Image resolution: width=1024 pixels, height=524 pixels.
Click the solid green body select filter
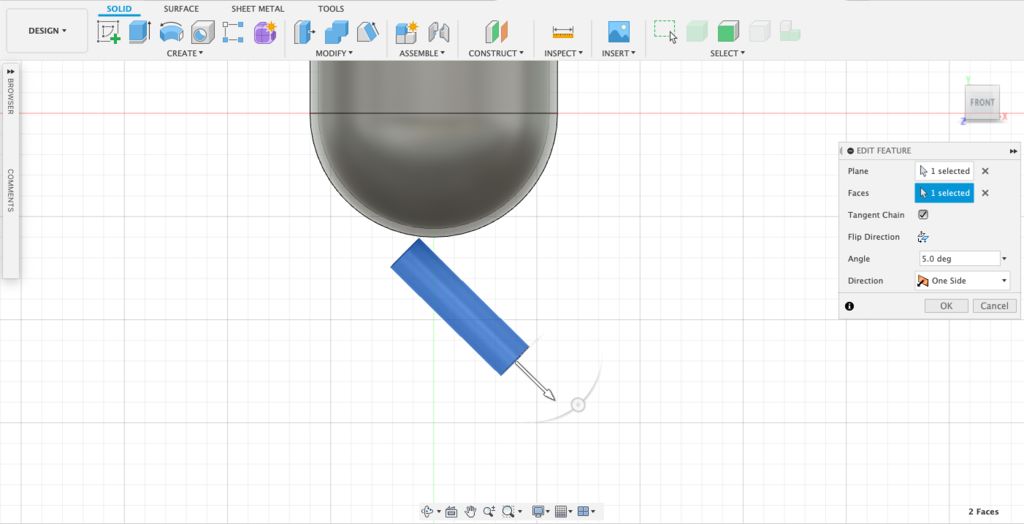(x=728, y=31)
